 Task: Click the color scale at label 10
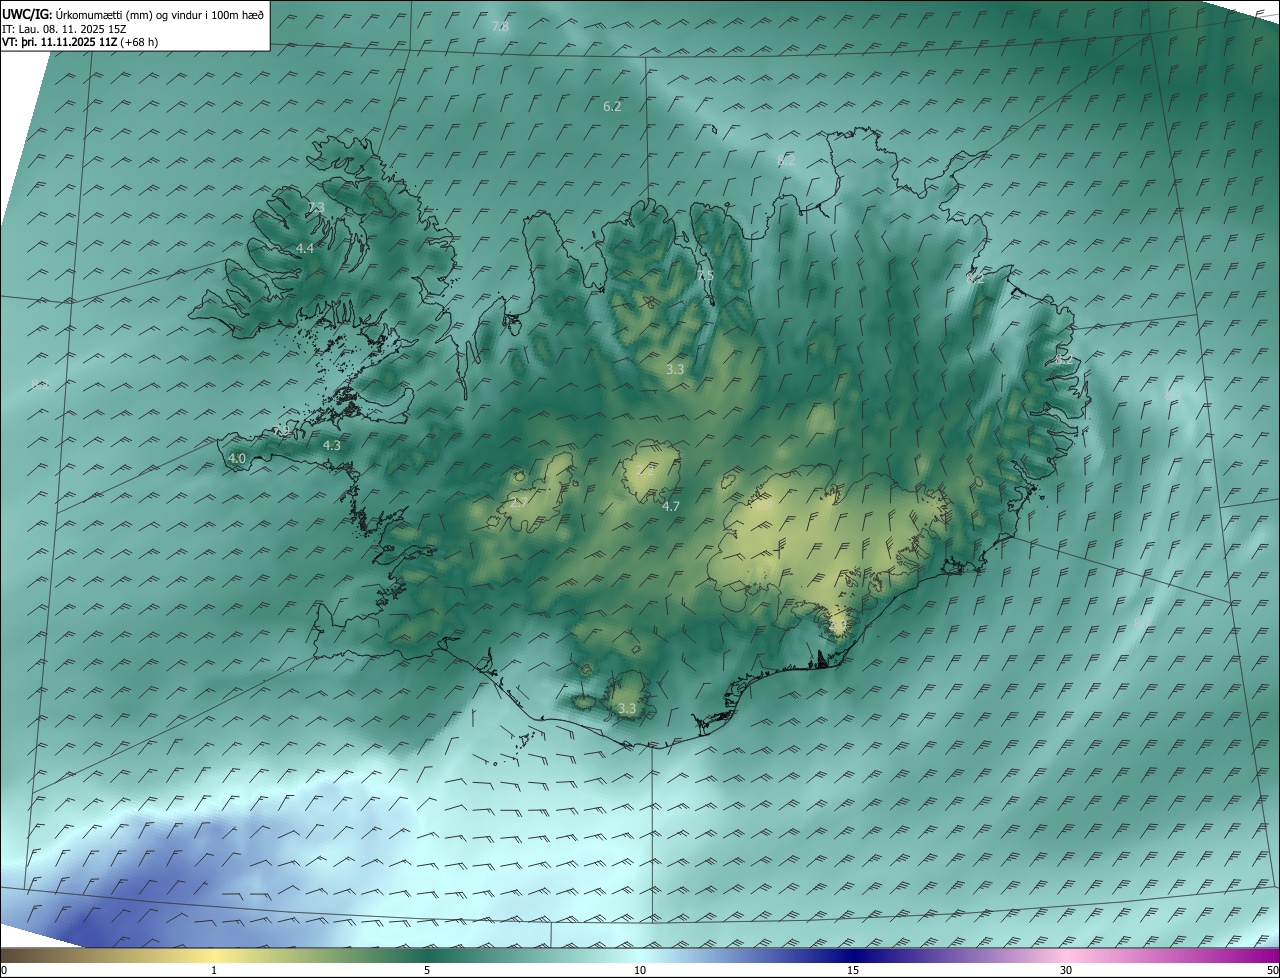(640, 970)
